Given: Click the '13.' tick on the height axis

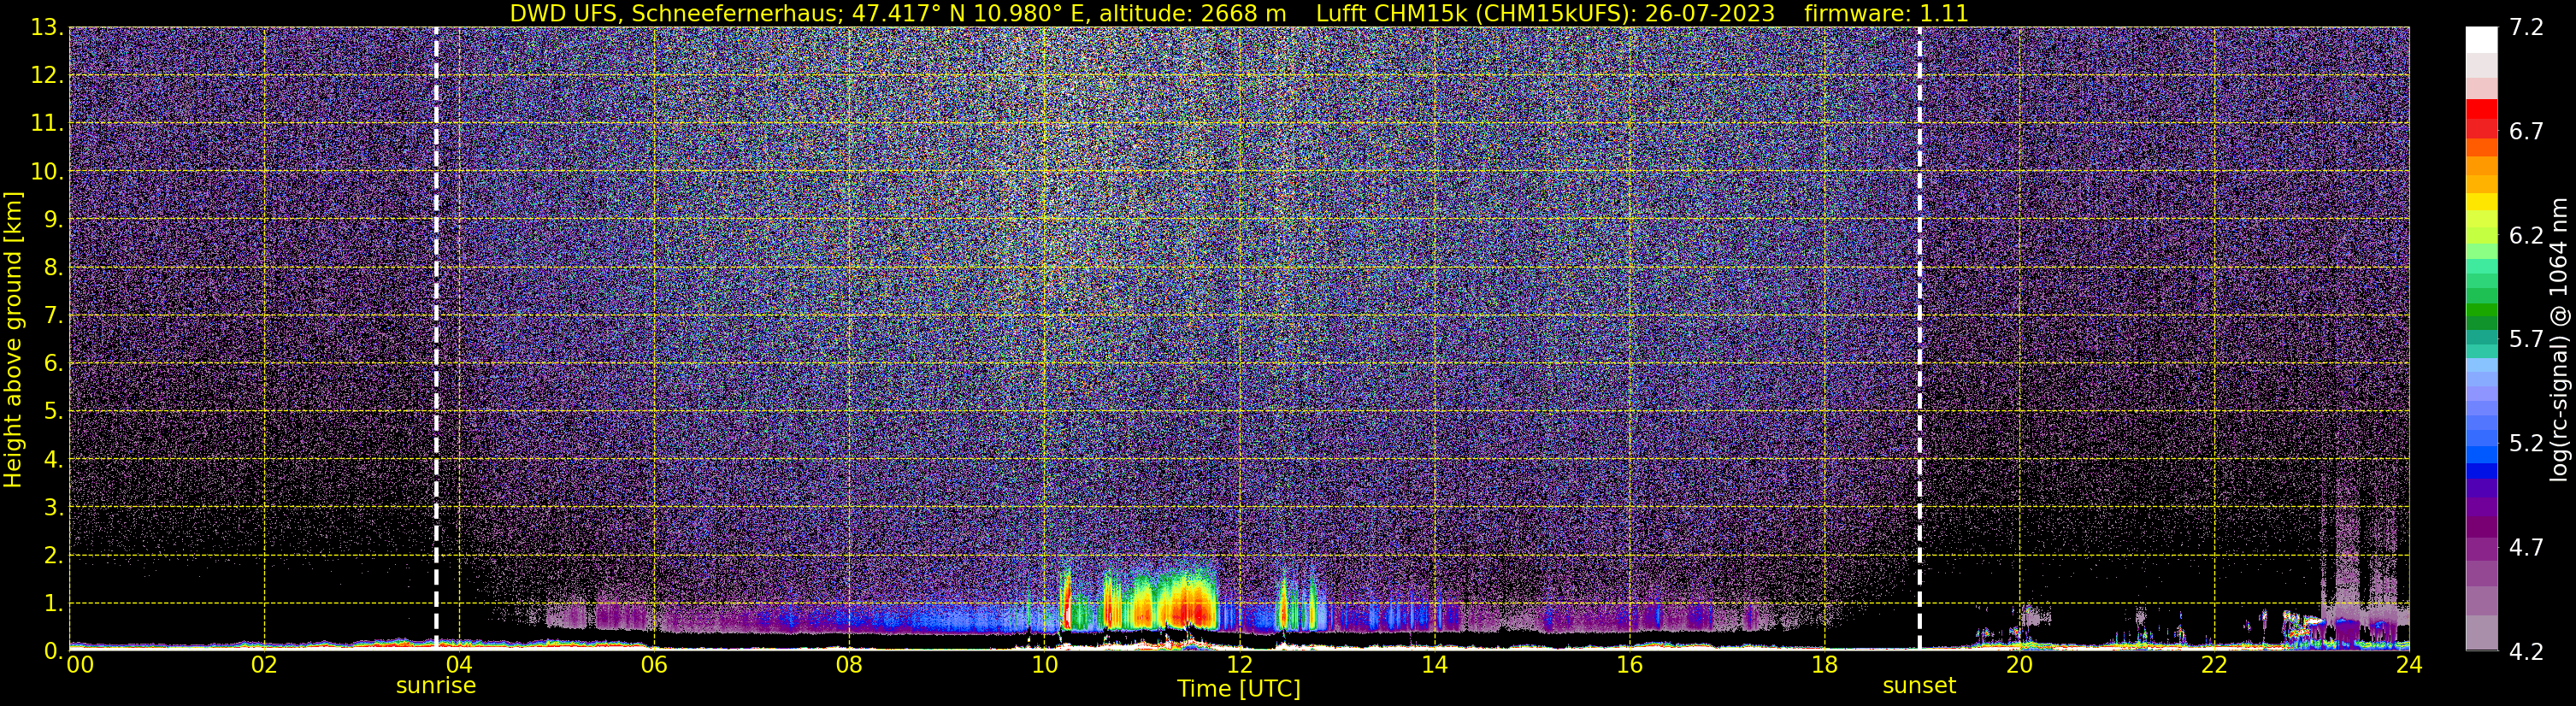Looking at the screenshot, I should (47, 27).
